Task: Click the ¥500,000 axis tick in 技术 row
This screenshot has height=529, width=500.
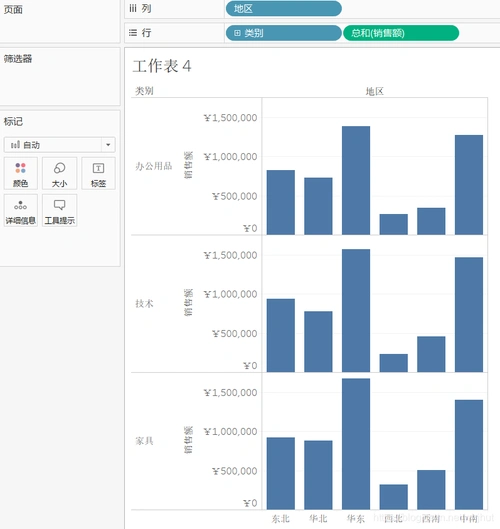Action: tap(234, 334)
